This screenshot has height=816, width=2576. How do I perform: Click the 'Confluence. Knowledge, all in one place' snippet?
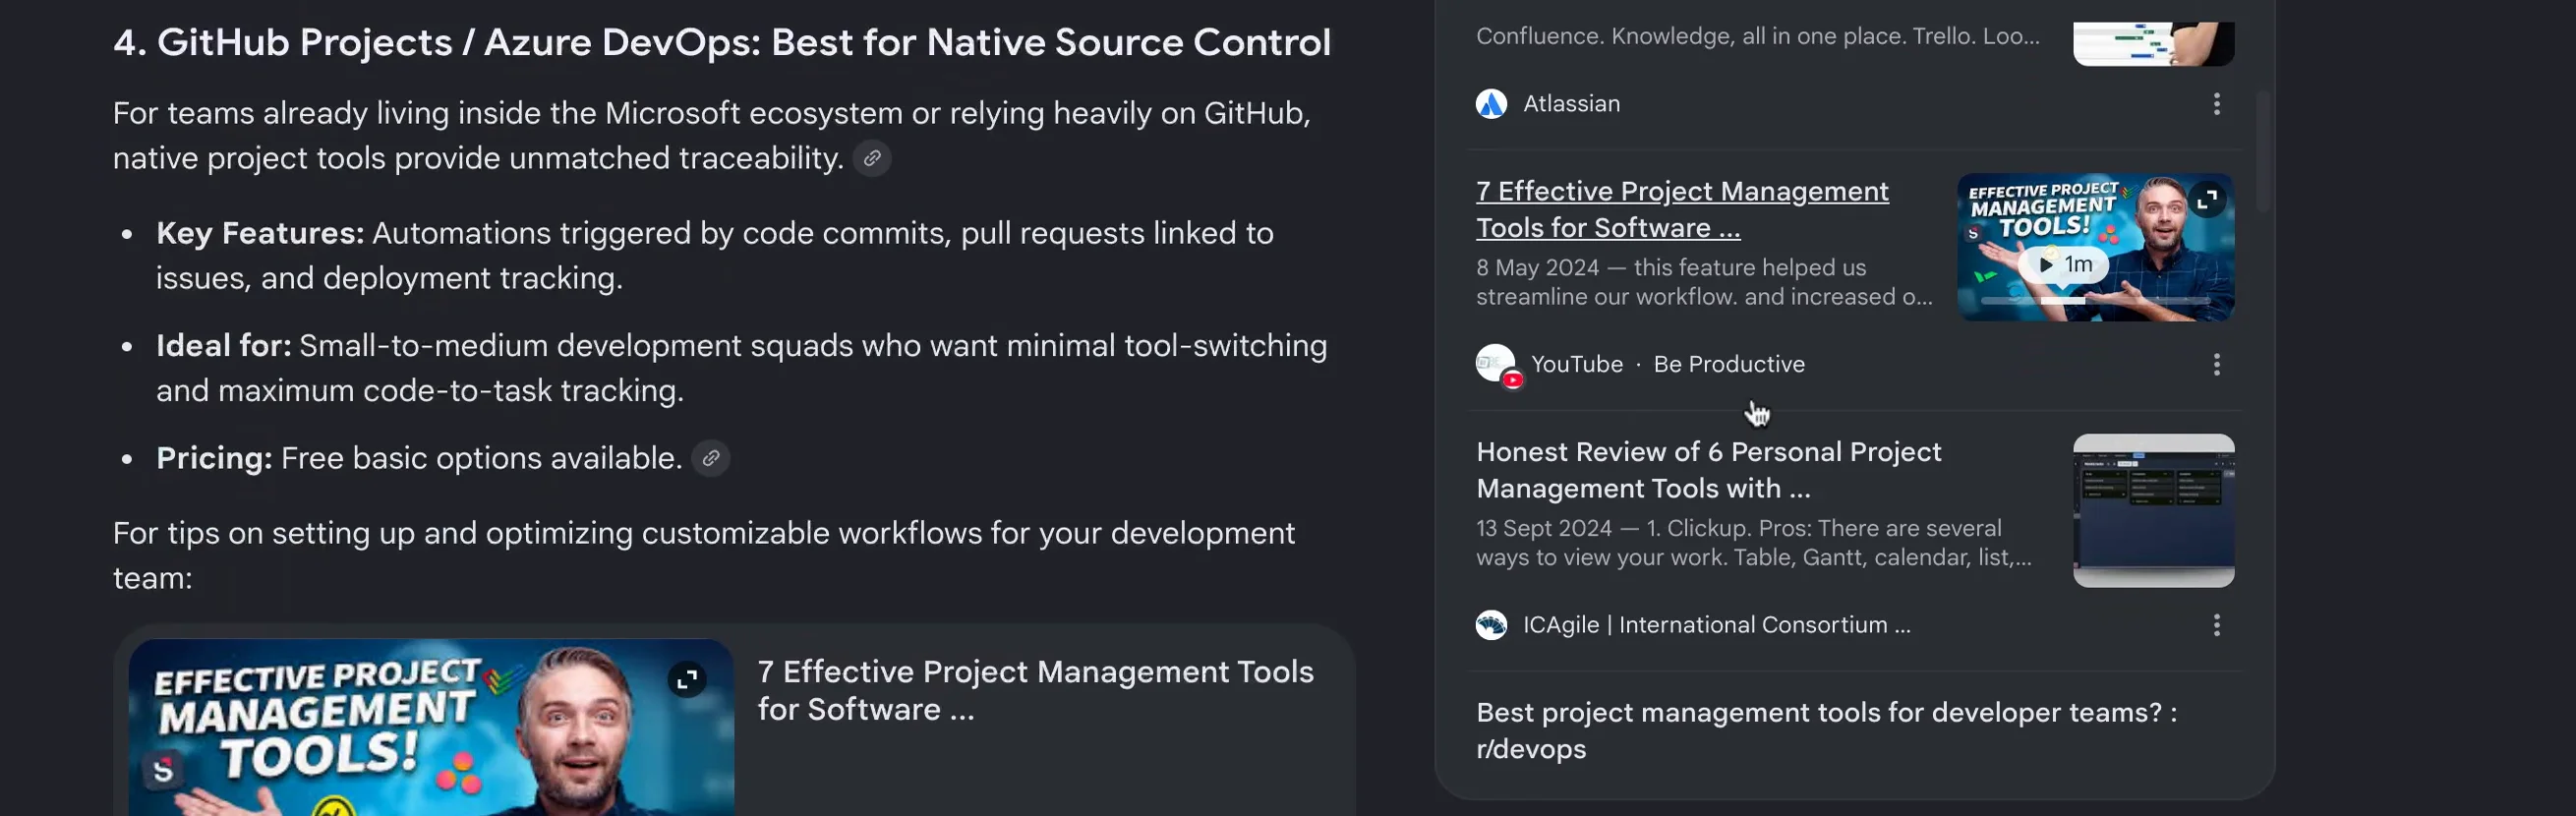click(x=1757, y=36)
